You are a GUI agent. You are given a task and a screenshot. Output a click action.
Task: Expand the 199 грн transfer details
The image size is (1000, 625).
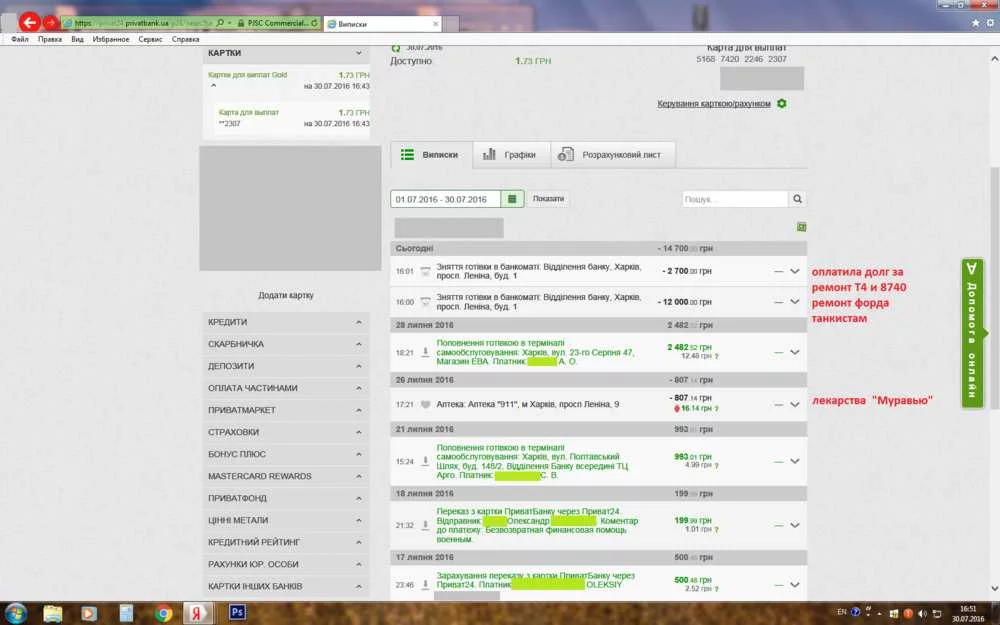[x=795, y=526]
